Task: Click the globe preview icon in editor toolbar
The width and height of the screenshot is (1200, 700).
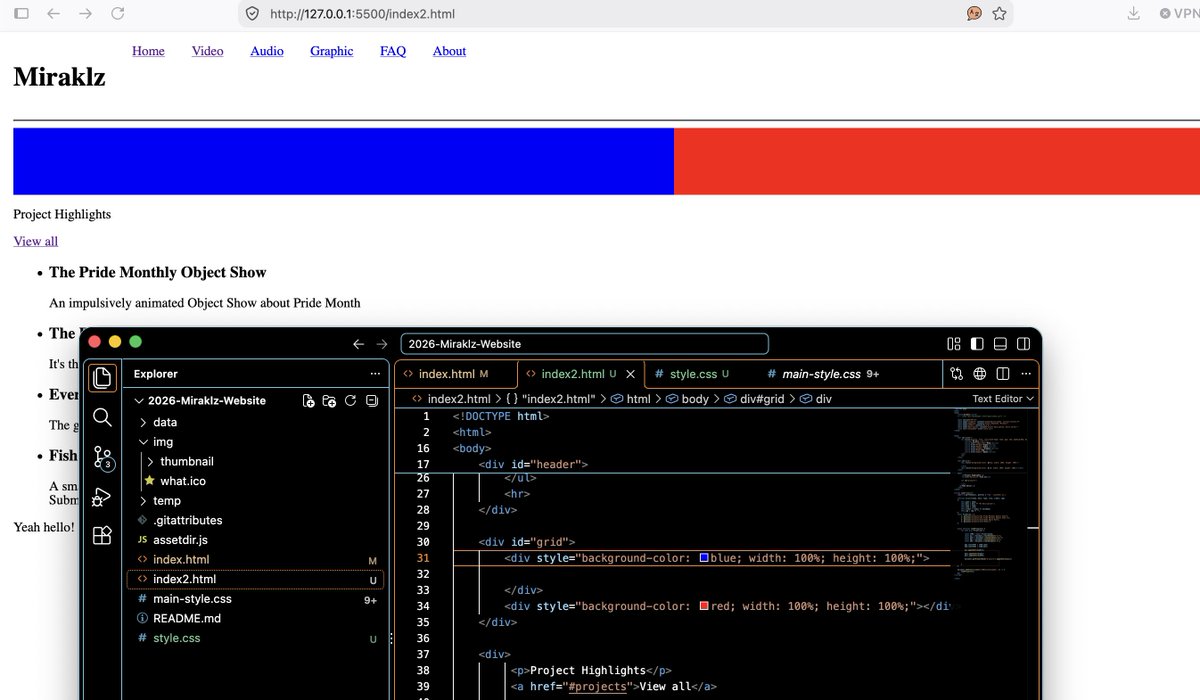Action: (x=980, y=374)
